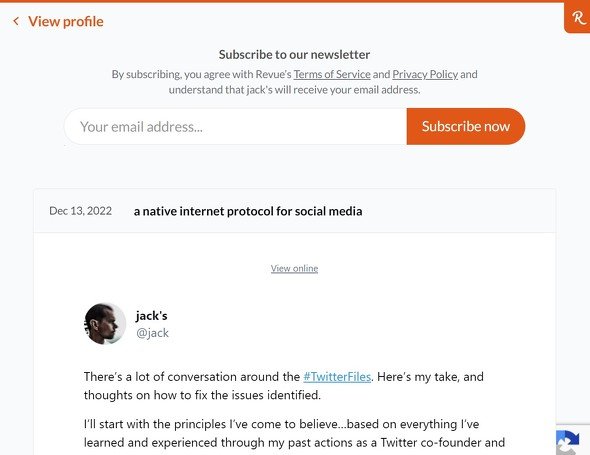Open the native internet protocol post title
The image size is (590, 455).
[x=248, y=211]
